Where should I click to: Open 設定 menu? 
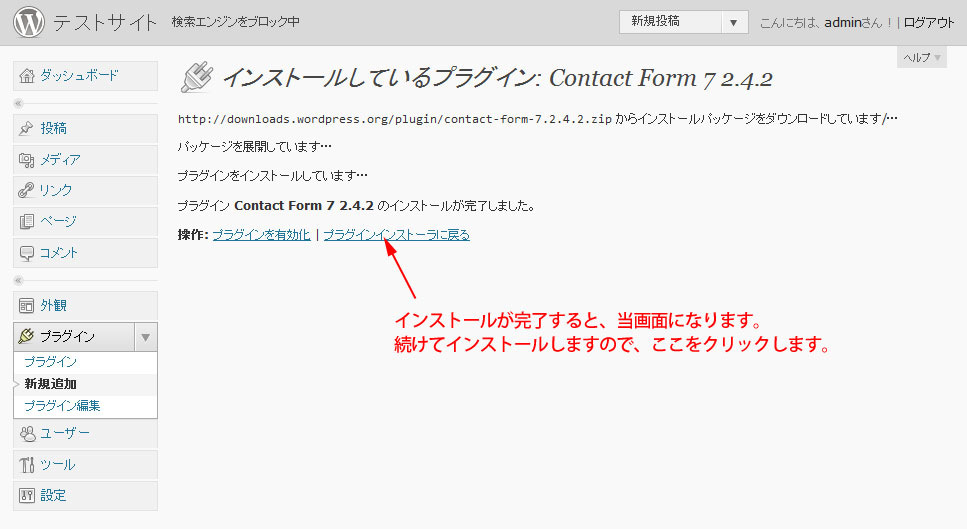point(85,495)
